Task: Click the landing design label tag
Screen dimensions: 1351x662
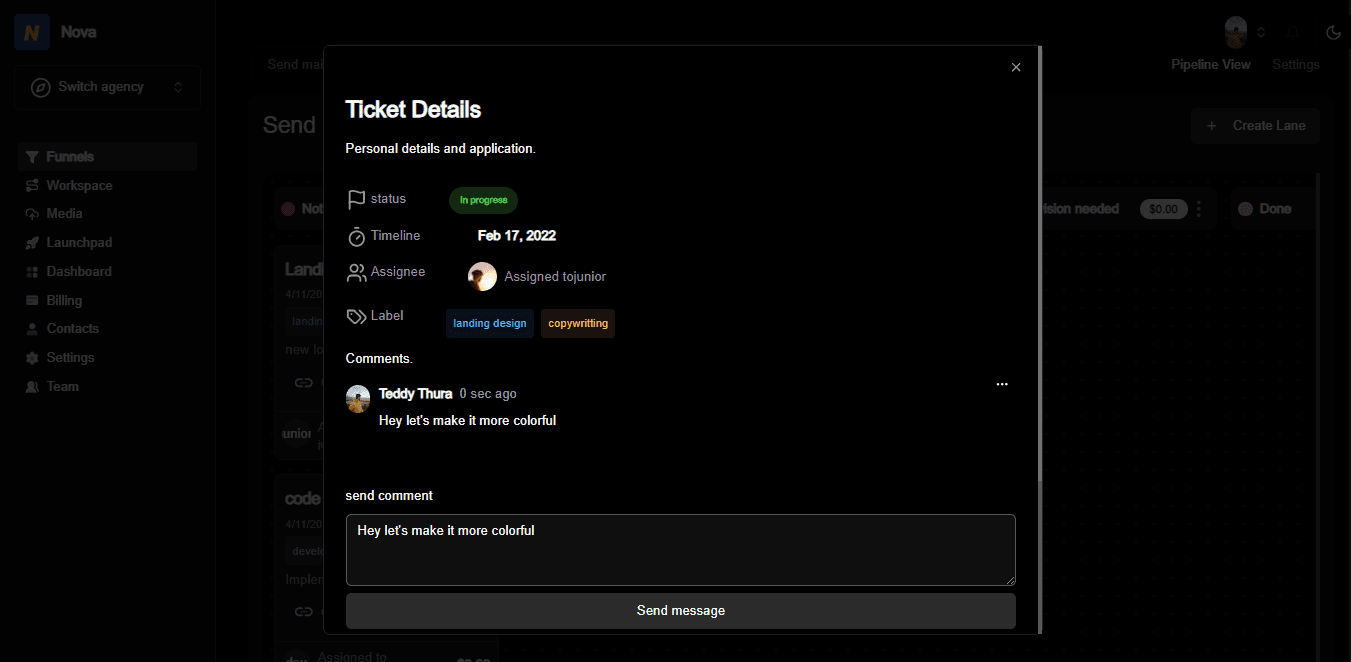Action: point(489,323)
